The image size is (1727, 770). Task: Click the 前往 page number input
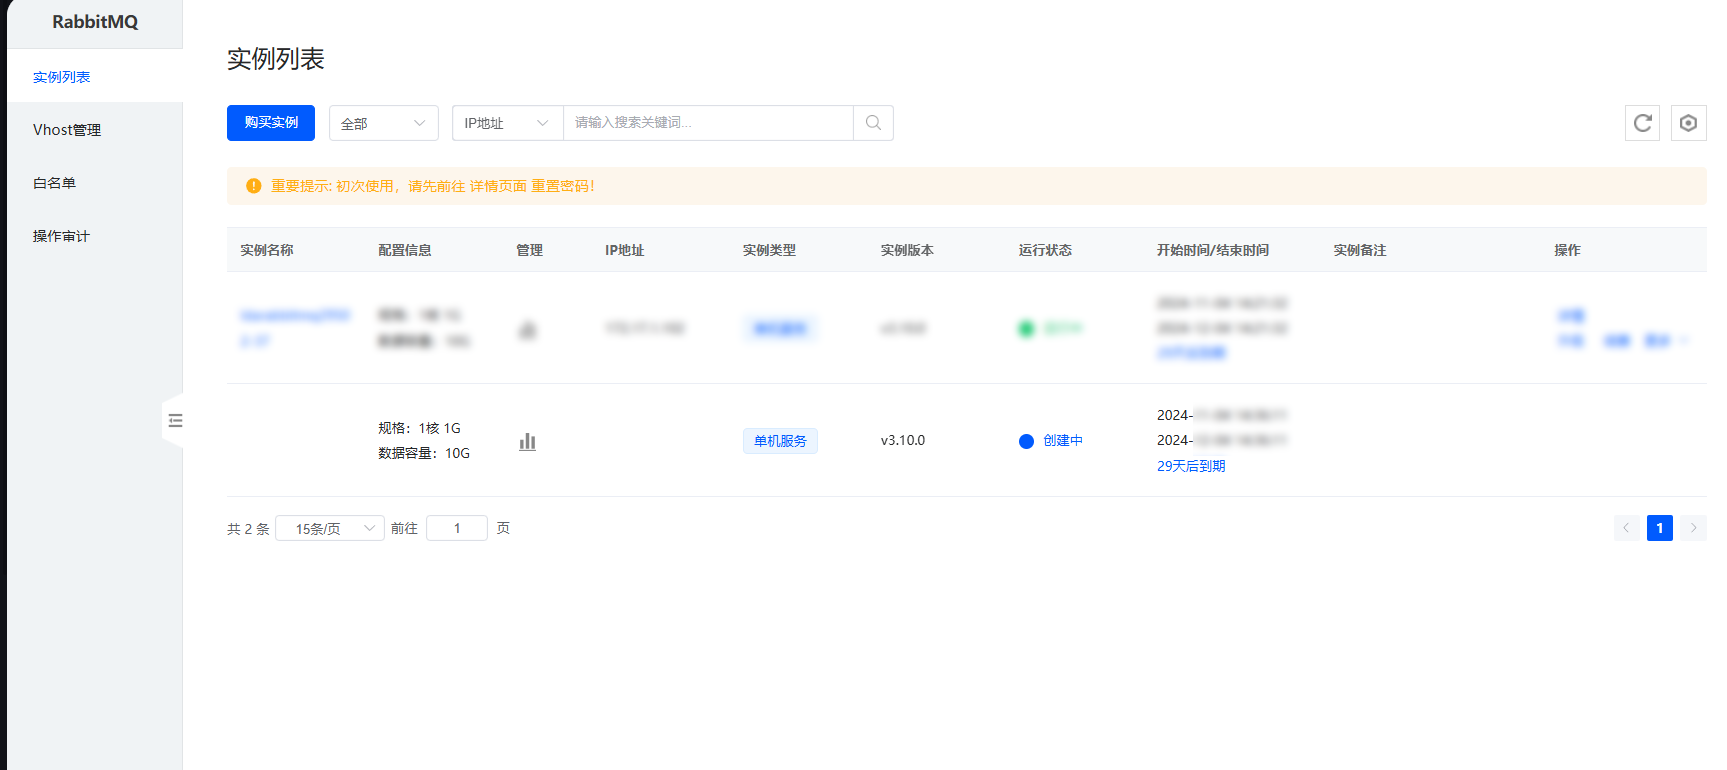click(x=457, y=528)
